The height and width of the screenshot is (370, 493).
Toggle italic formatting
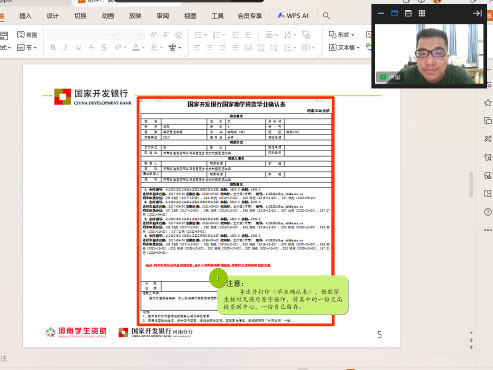point(65,48)
